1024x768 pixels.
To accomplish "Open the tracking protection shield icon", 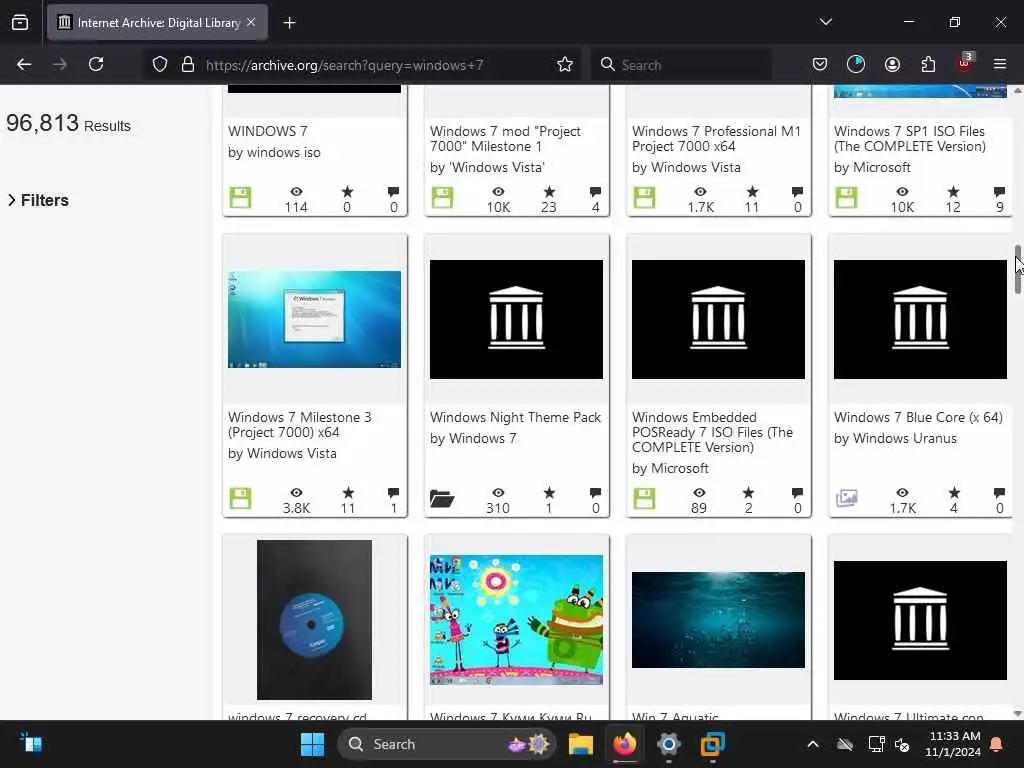I will 160,65.
